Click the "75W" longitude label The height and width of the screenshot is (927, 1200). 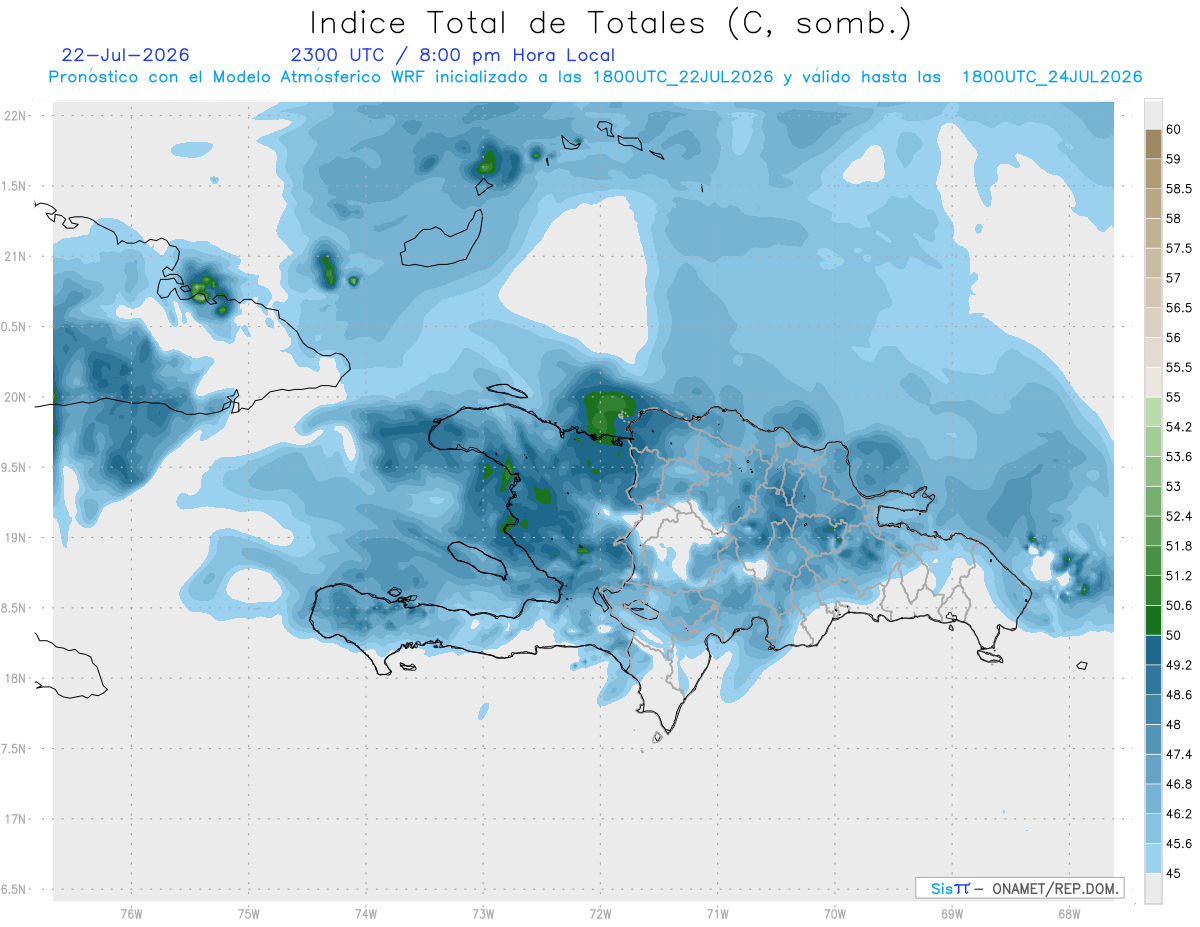[249, 914]
